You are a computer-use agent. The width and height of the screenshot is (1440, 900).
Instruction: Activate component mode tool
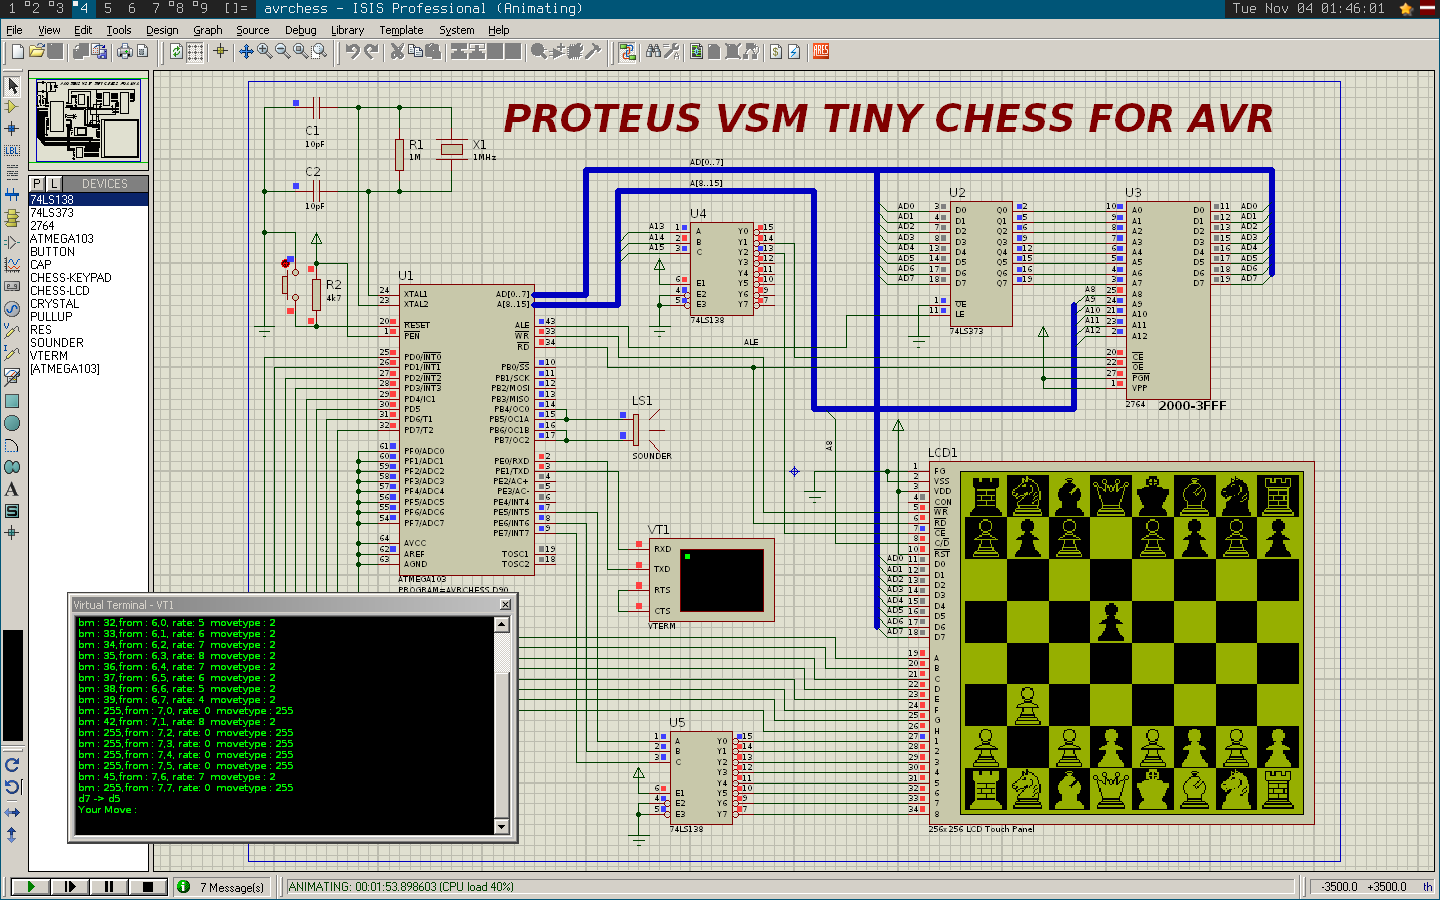[12, 107]
